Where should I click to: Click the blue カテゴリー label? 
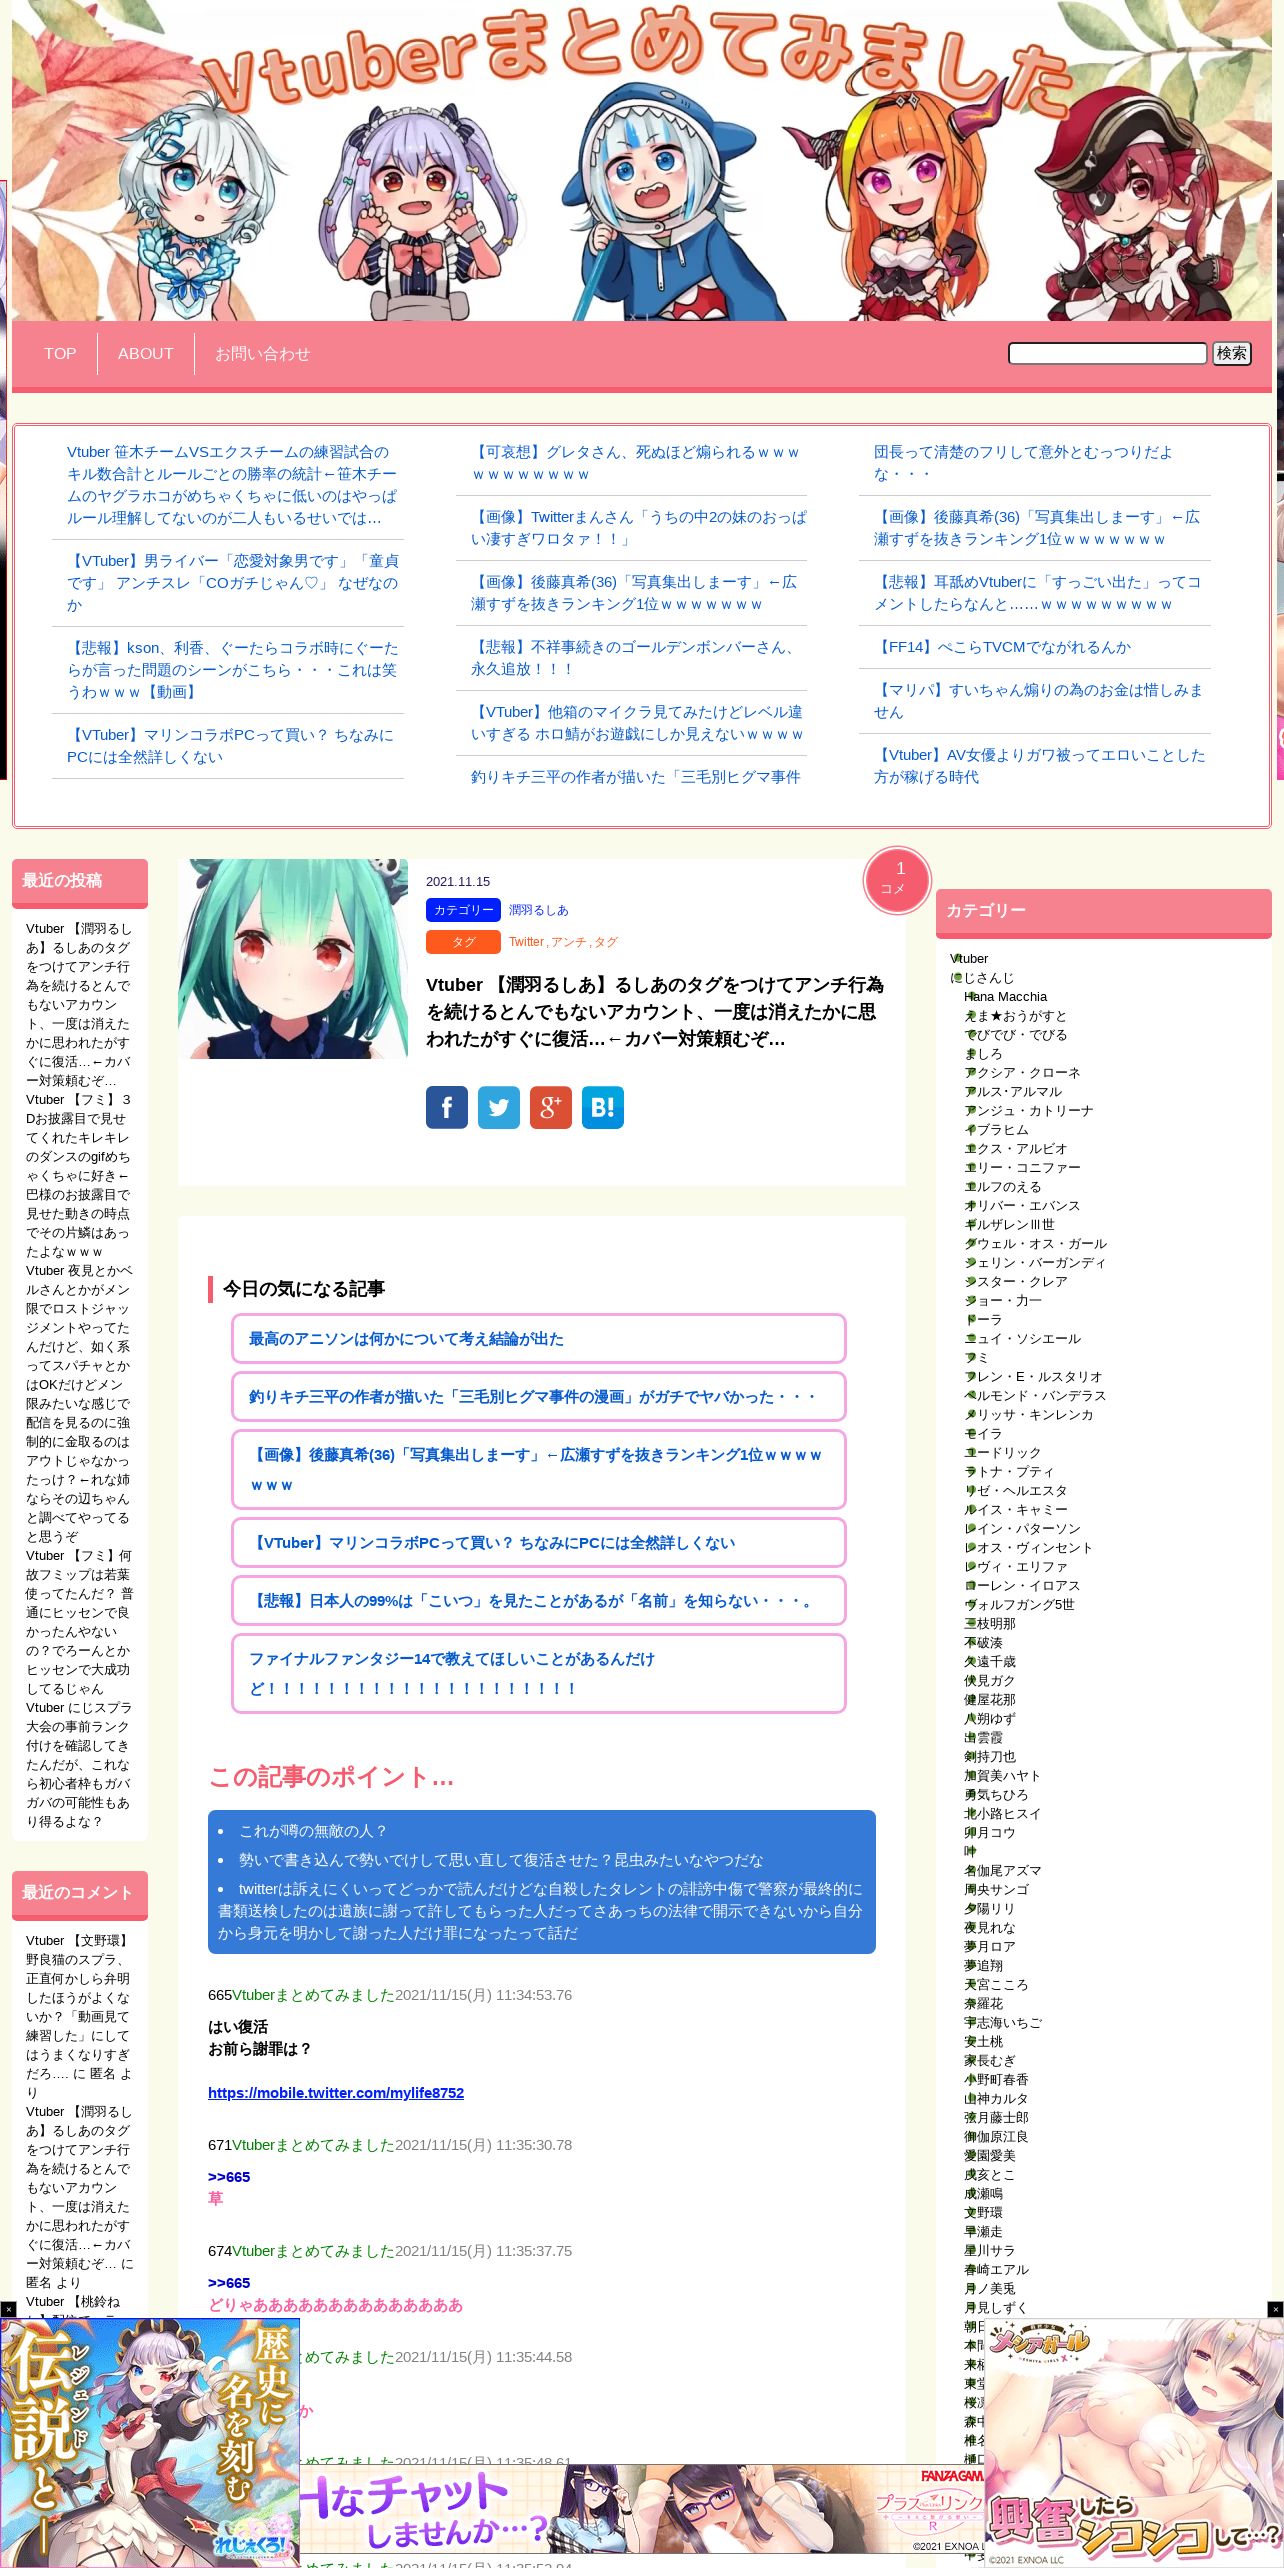click(463, 910)
